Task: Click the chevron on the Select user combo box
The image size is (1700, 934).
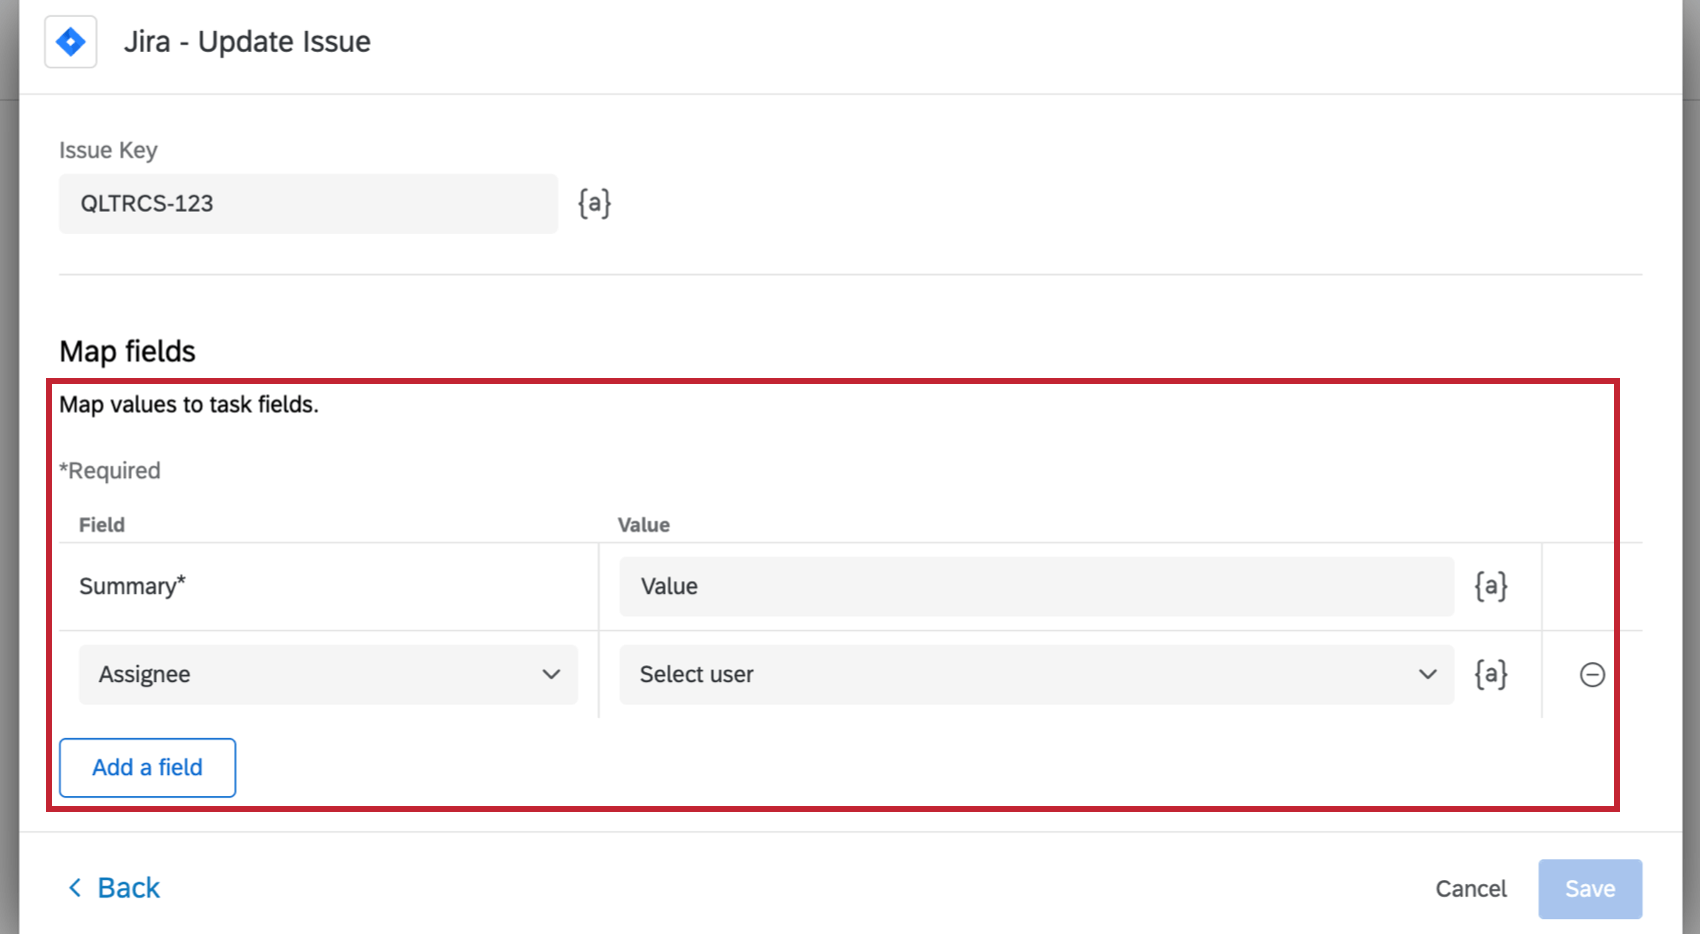Action: coord(1428,674)
